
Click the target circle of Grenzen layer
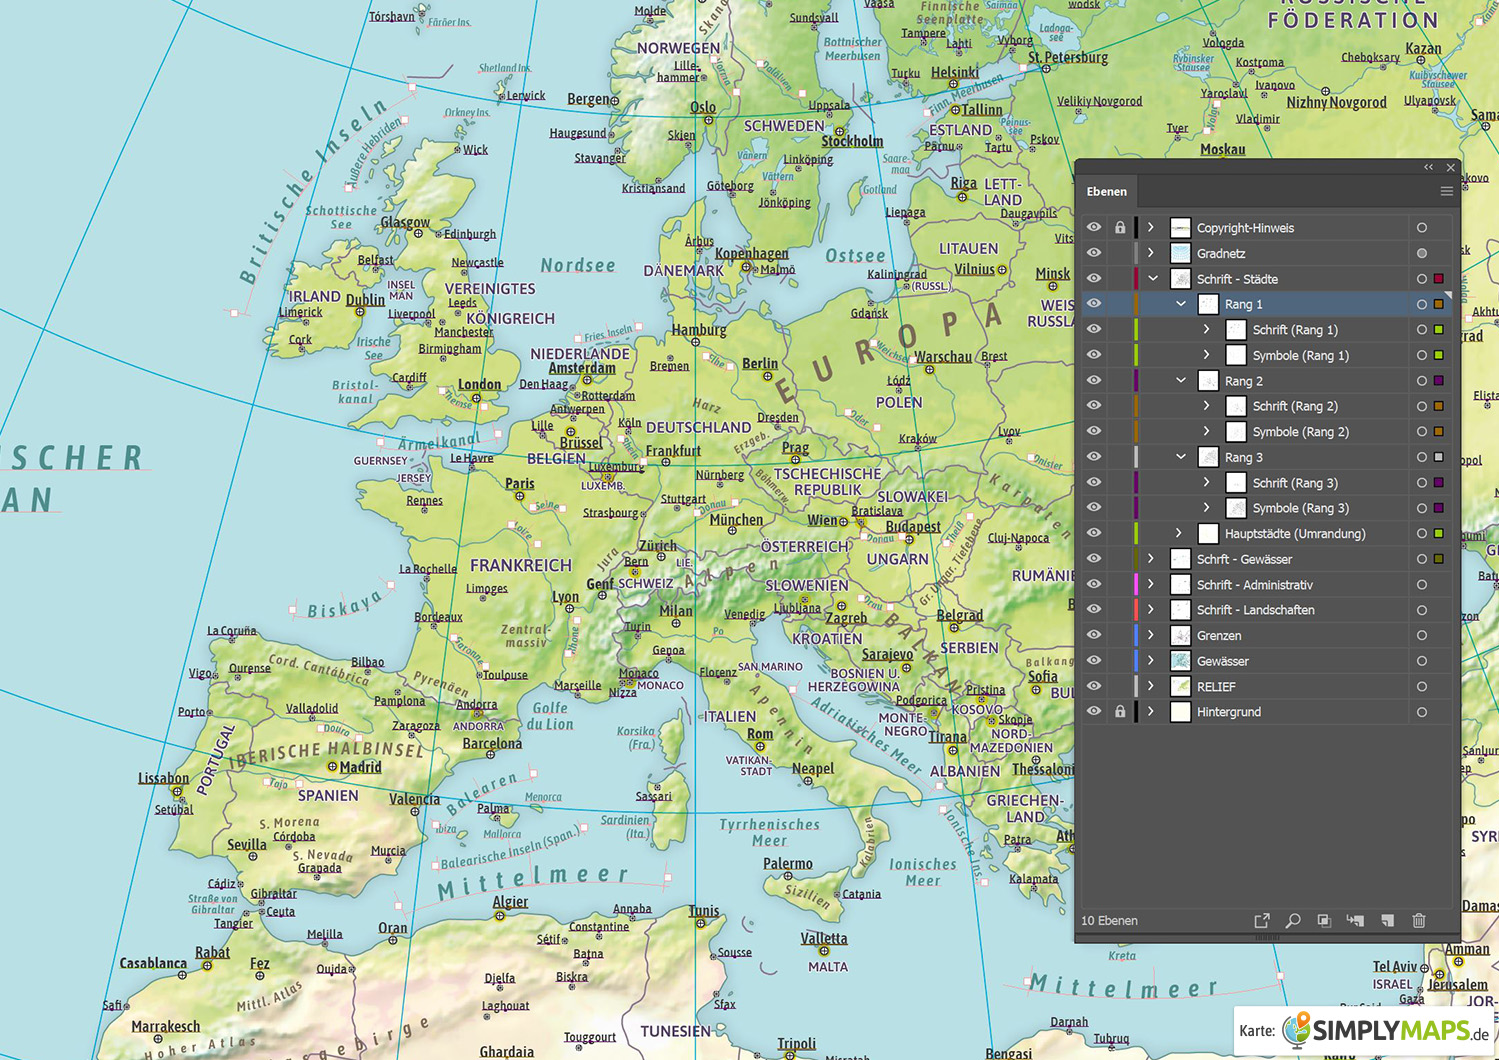1422,635
